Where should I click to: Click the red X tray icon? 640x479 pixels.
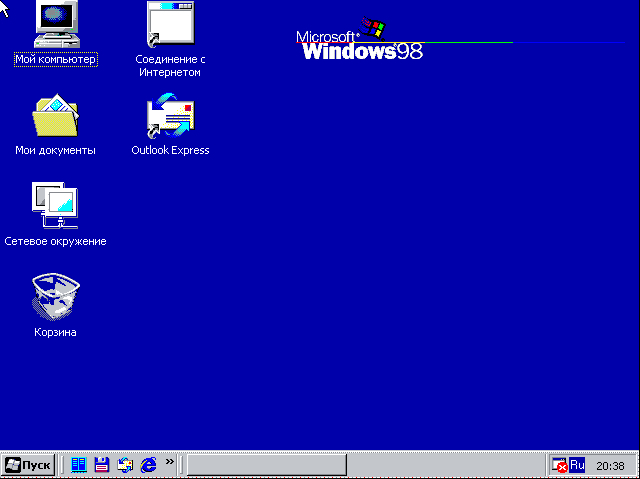[x=560, y=466]
